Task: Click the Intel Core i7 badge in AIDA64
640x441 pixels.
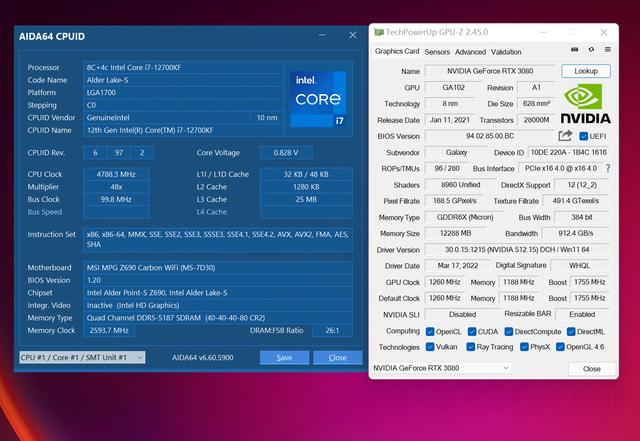Action: (x=318, y=99)
